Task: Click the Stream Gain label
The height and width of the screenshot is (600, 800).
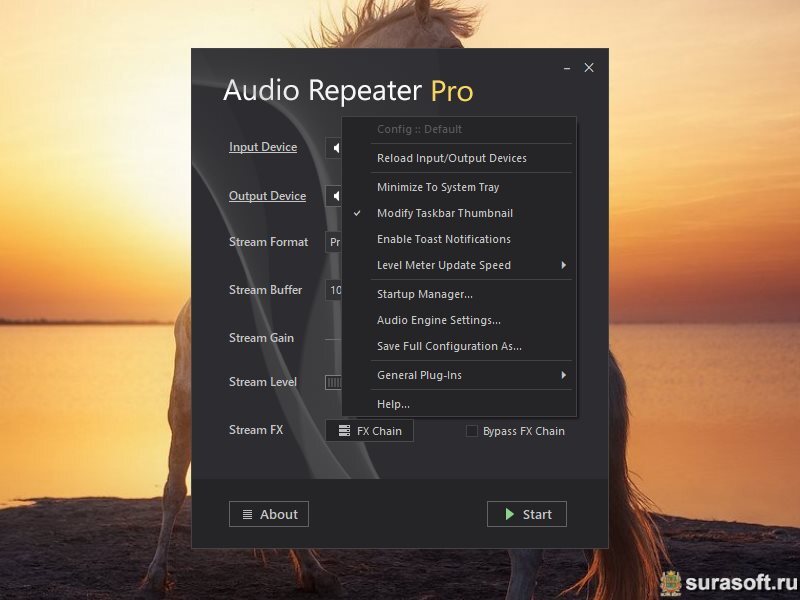Action: coord(261,338)
